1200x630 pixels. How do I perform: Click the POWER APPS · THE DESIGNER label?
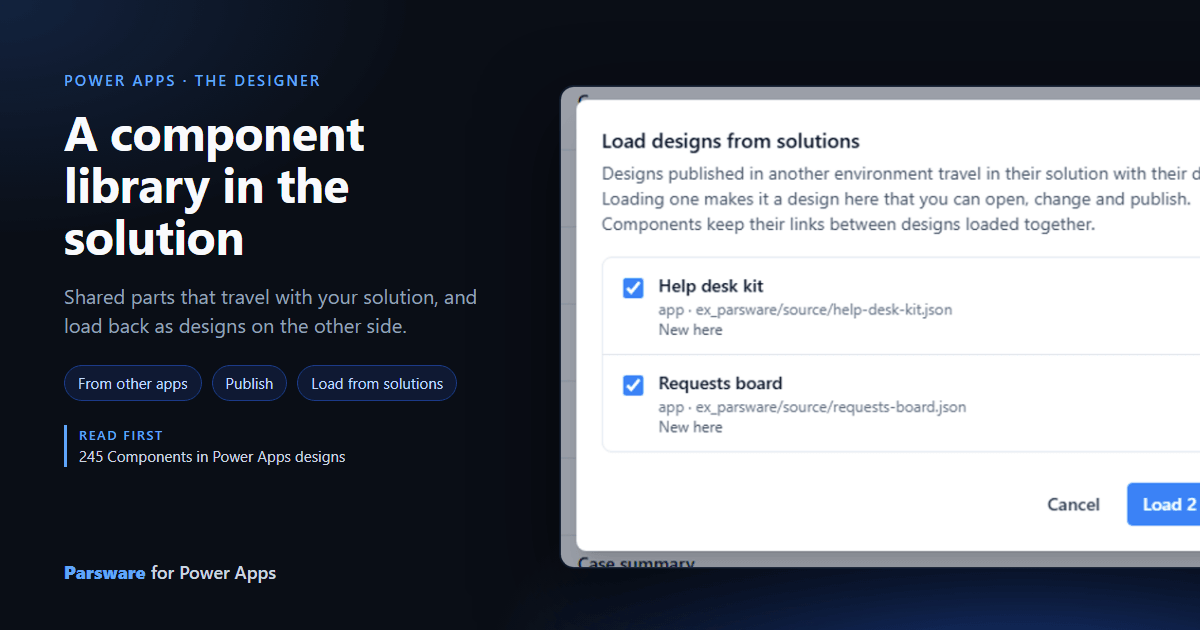(192, 81)
